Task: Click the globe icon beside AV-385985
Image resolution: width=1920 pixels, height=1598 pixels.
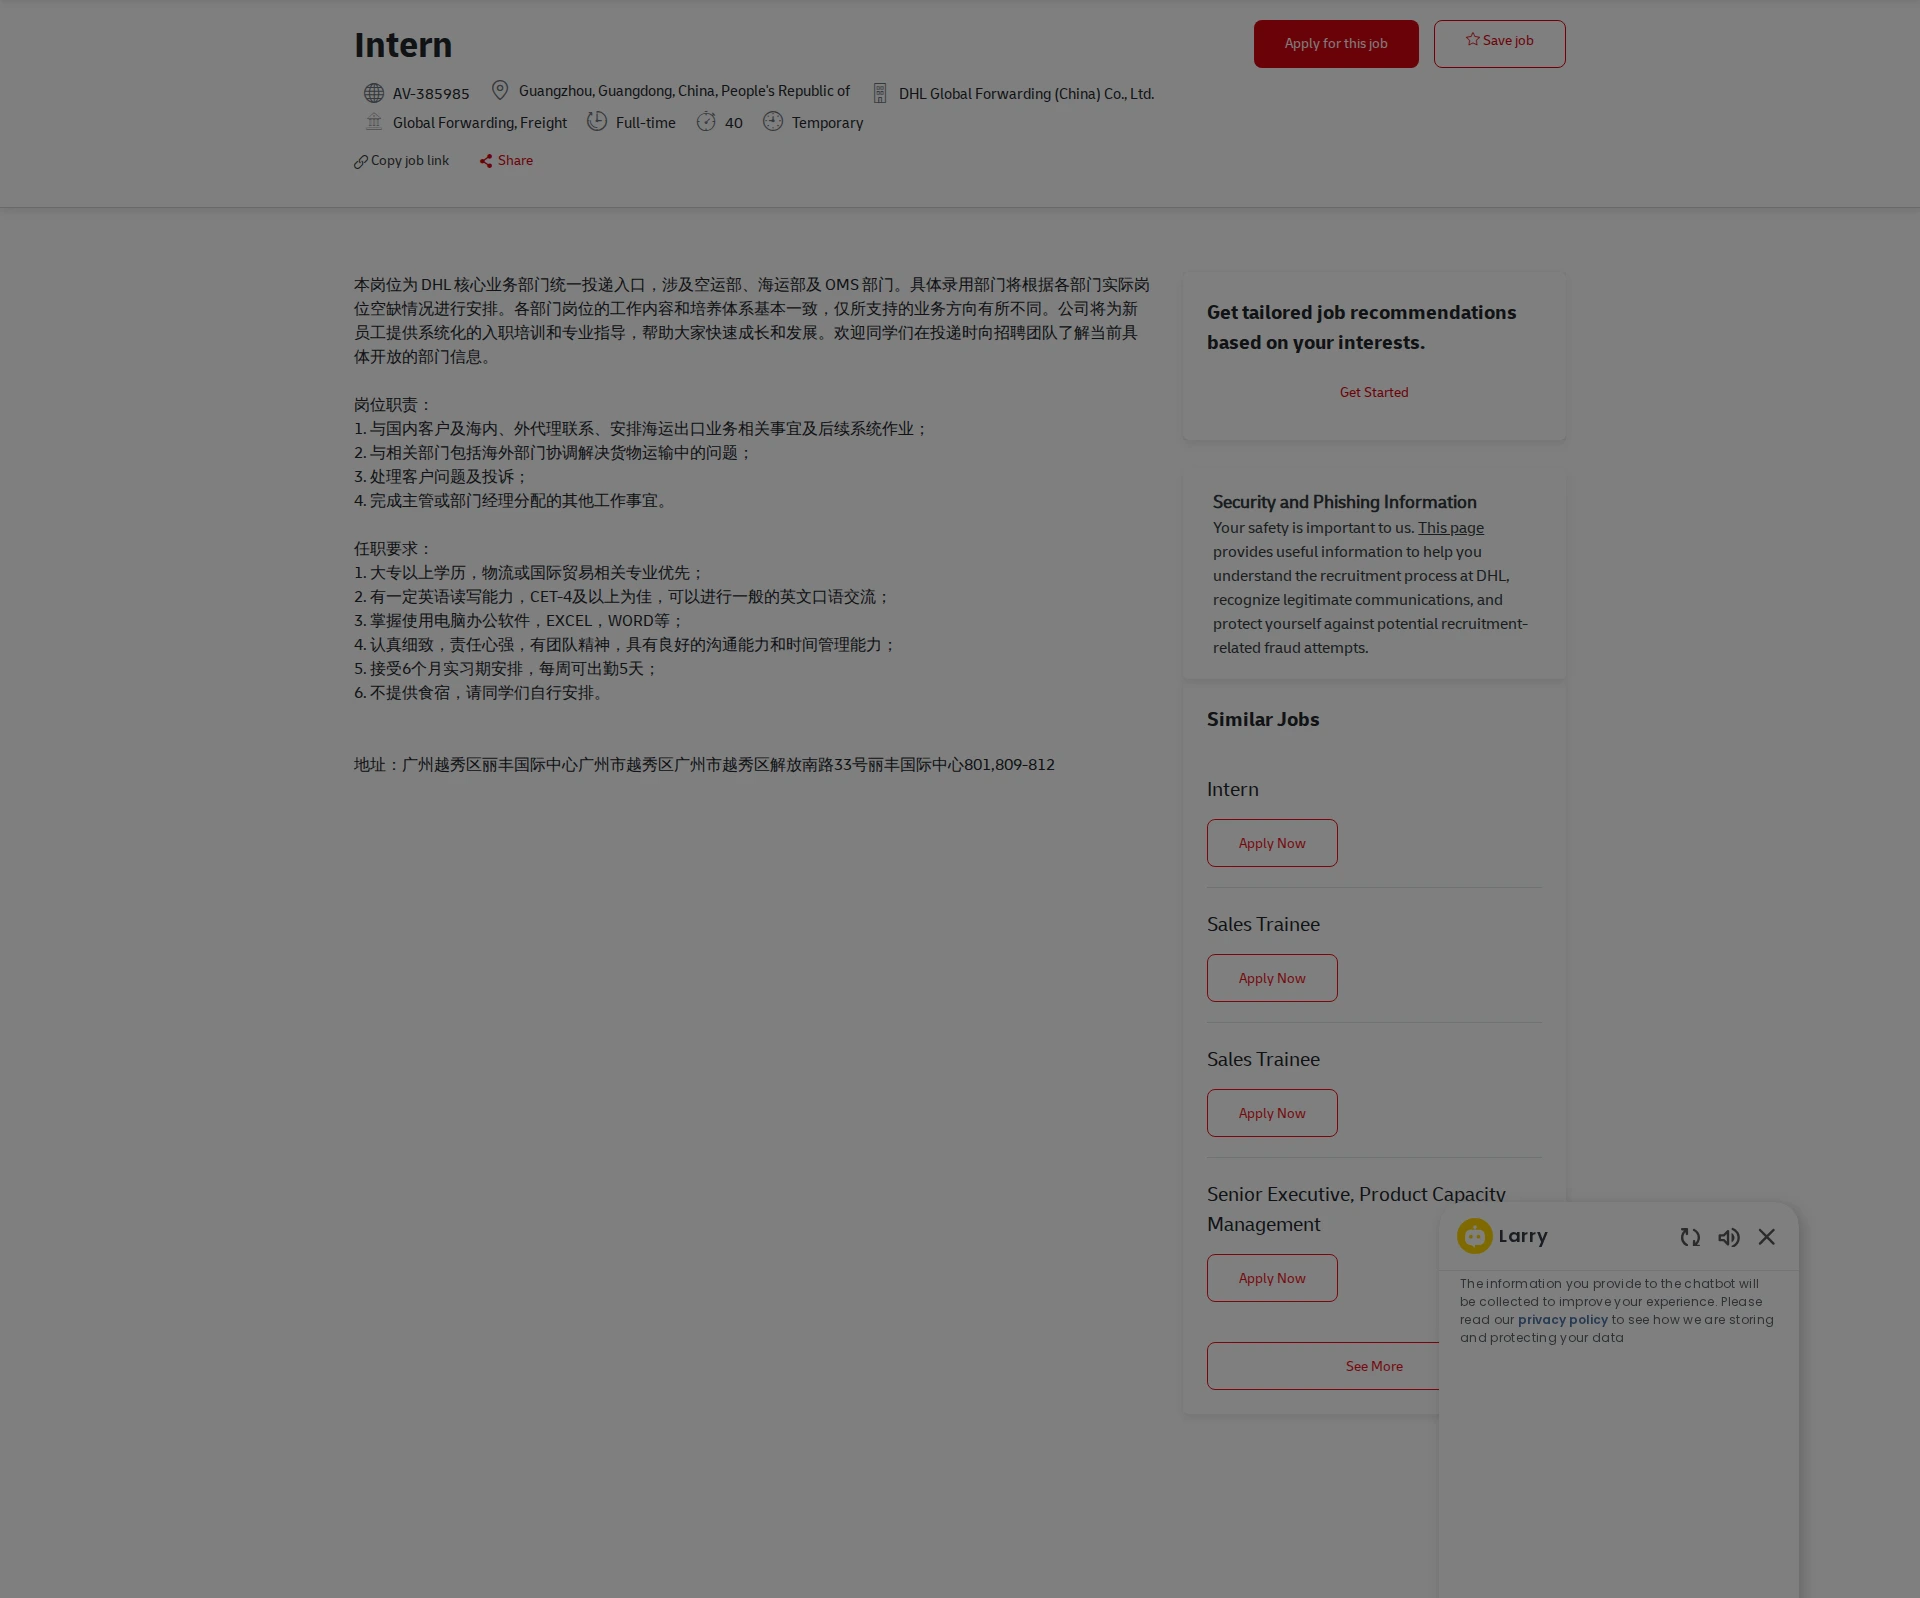Action: pos(374,93)
